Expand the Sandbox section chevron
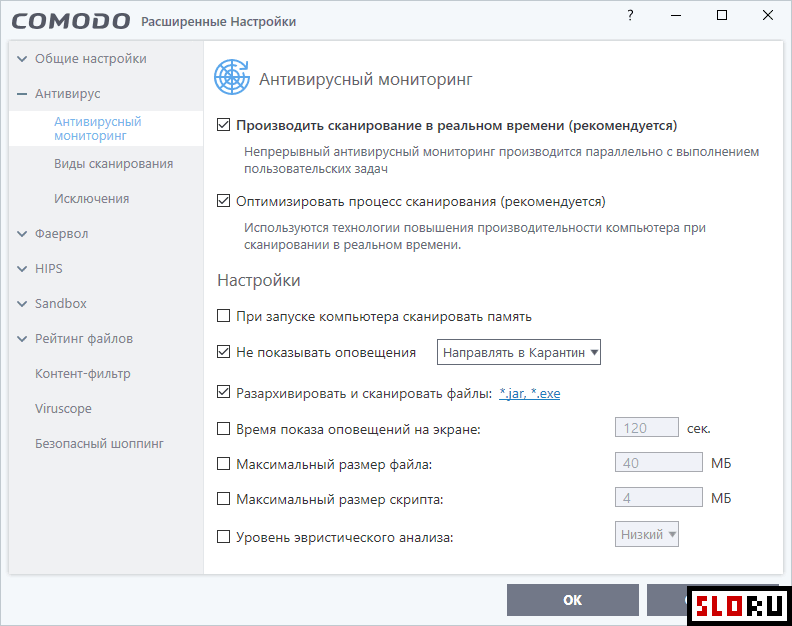Viewport: 792px width, 626px height. [22, 303]
